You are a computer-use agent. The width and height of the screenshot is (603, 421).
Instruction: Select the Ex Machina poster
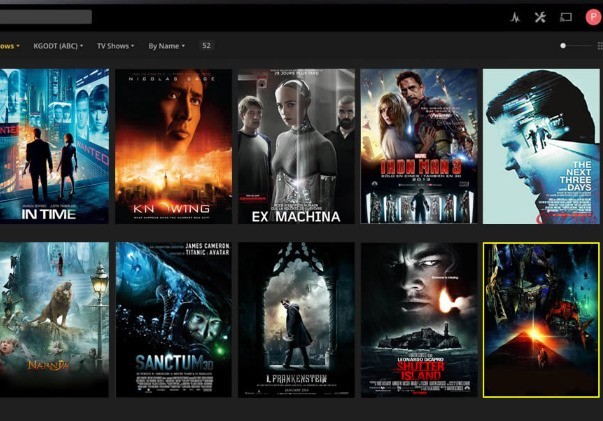(x=296, y=146)
